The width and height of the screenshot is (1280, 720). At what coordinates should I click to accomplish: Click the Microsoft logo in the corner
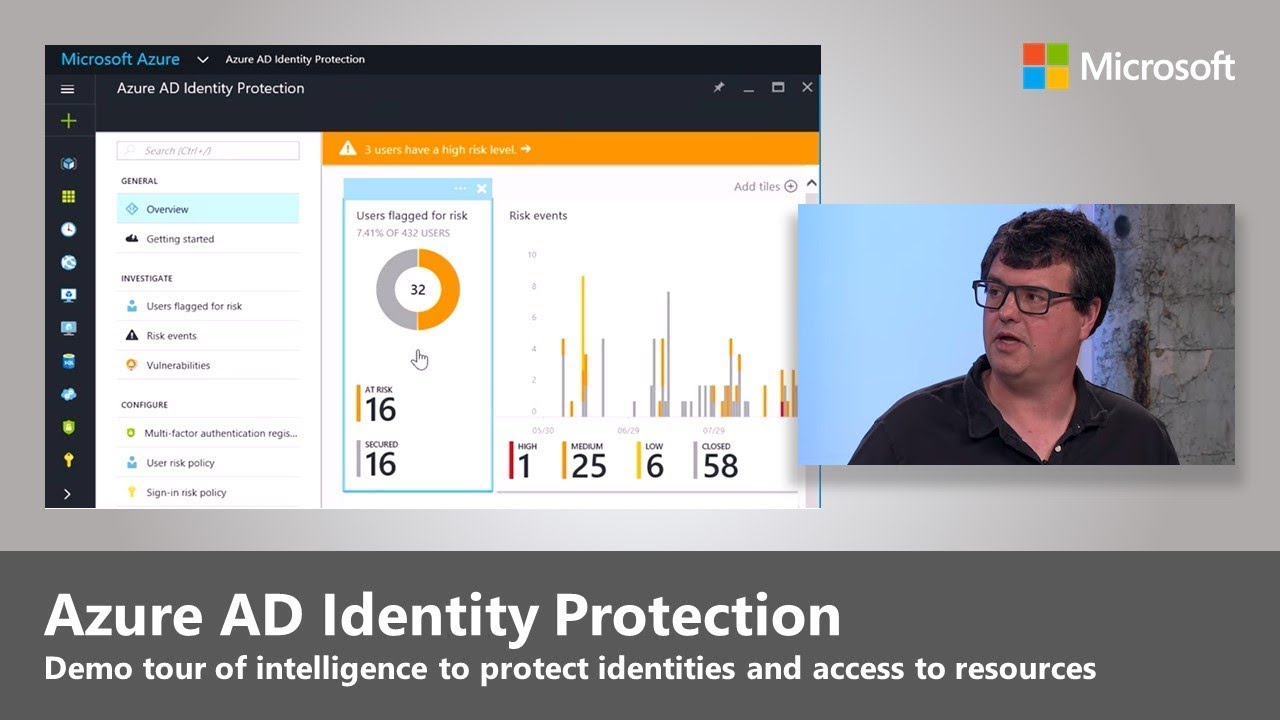click(x=1129, y=66)
